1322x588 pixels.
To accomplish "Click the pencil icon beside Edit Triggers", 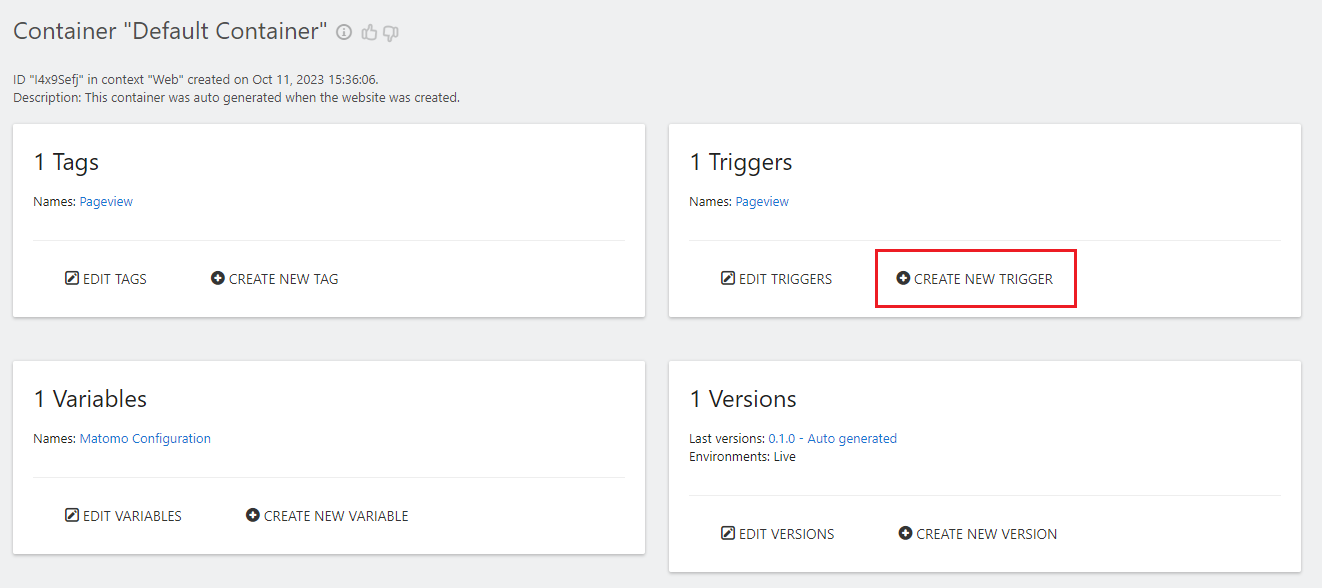I will coord(727,278).
